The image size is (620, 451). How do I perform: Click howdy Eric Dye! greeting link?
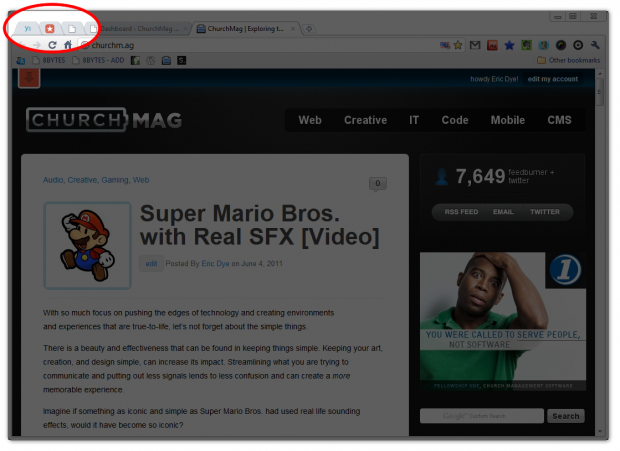click(494, 79)
